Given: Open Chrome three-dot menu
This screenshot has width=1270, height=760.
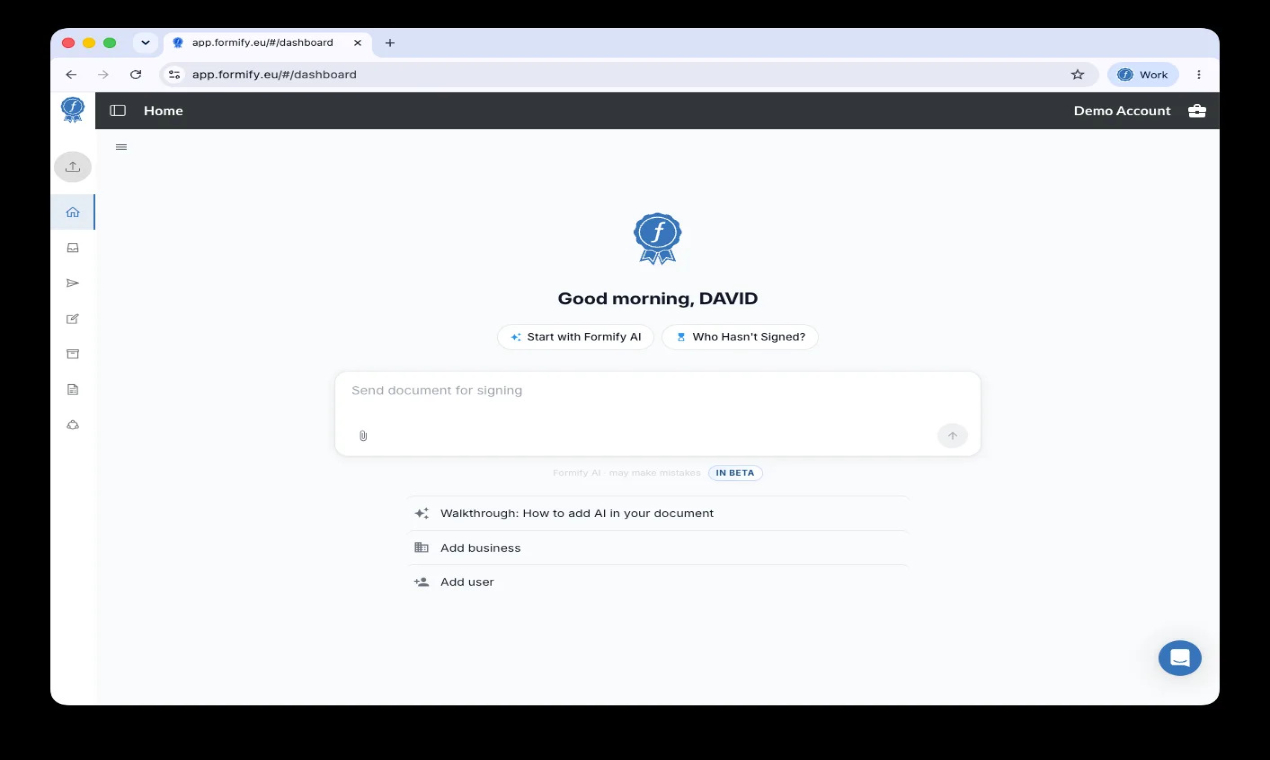Looking at the screenshot, I should pos(1199,74).
